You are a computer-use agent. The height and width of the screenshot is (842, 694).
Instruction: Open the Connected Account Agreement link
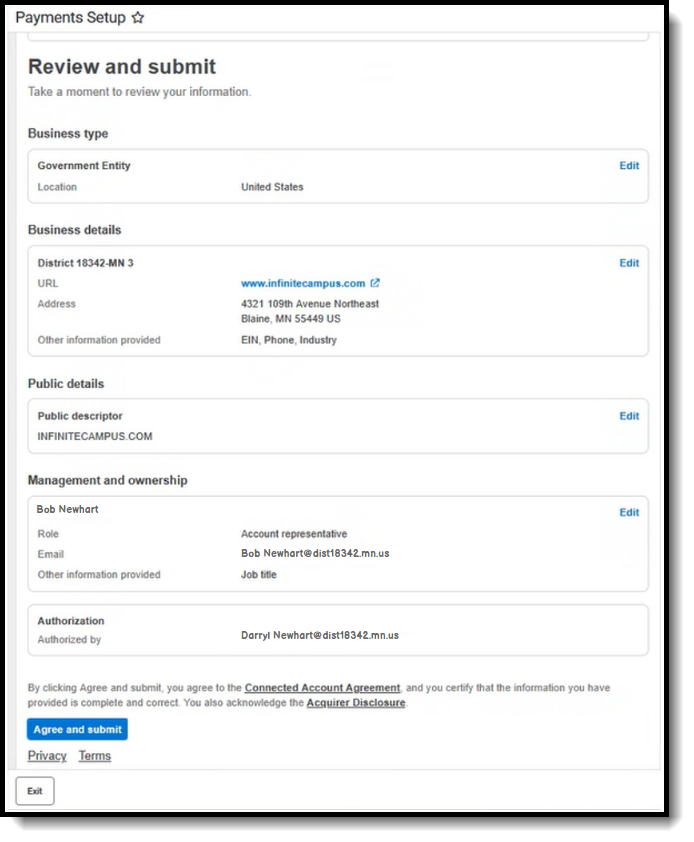[322, 688]
